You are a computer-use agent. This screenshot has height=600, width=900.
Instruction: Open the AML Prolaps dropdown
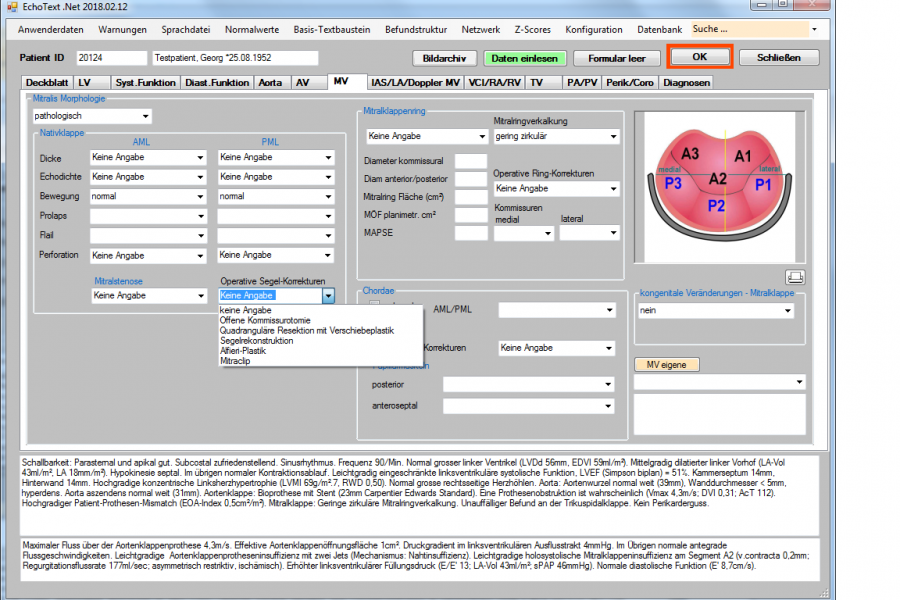pyautogui.click(x=148, y=216)
